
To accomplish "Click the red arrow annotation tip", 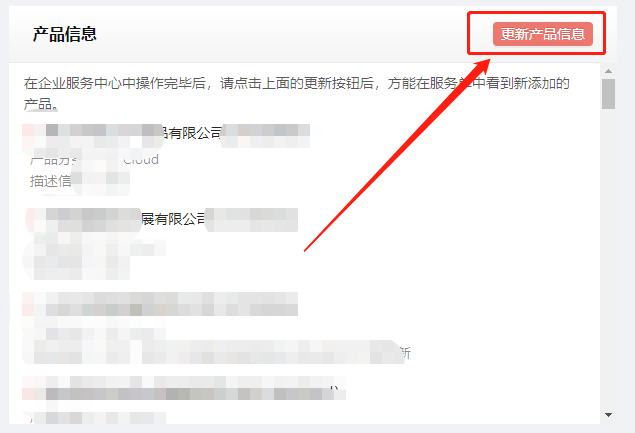I will coord(489,60).
